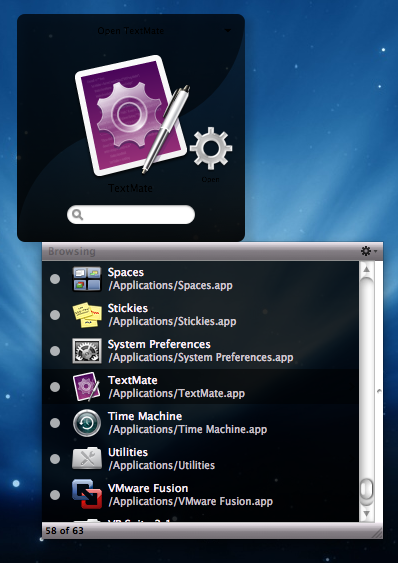Click the /Applications/Time Machine.app path
Screen dimensions: 398x563
point(188,429)
